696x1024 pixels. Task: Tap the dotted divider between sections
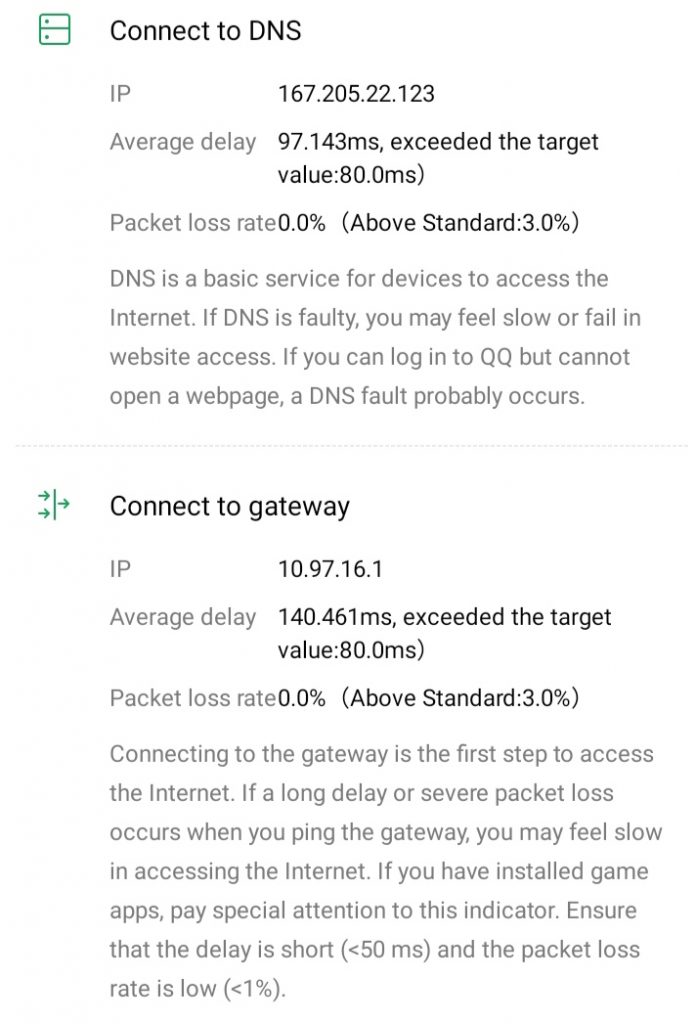[350, 445]
